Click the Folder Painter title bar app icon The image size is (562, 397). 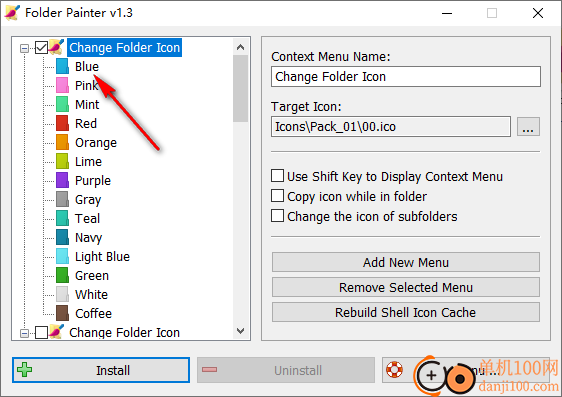coord(12,13)
